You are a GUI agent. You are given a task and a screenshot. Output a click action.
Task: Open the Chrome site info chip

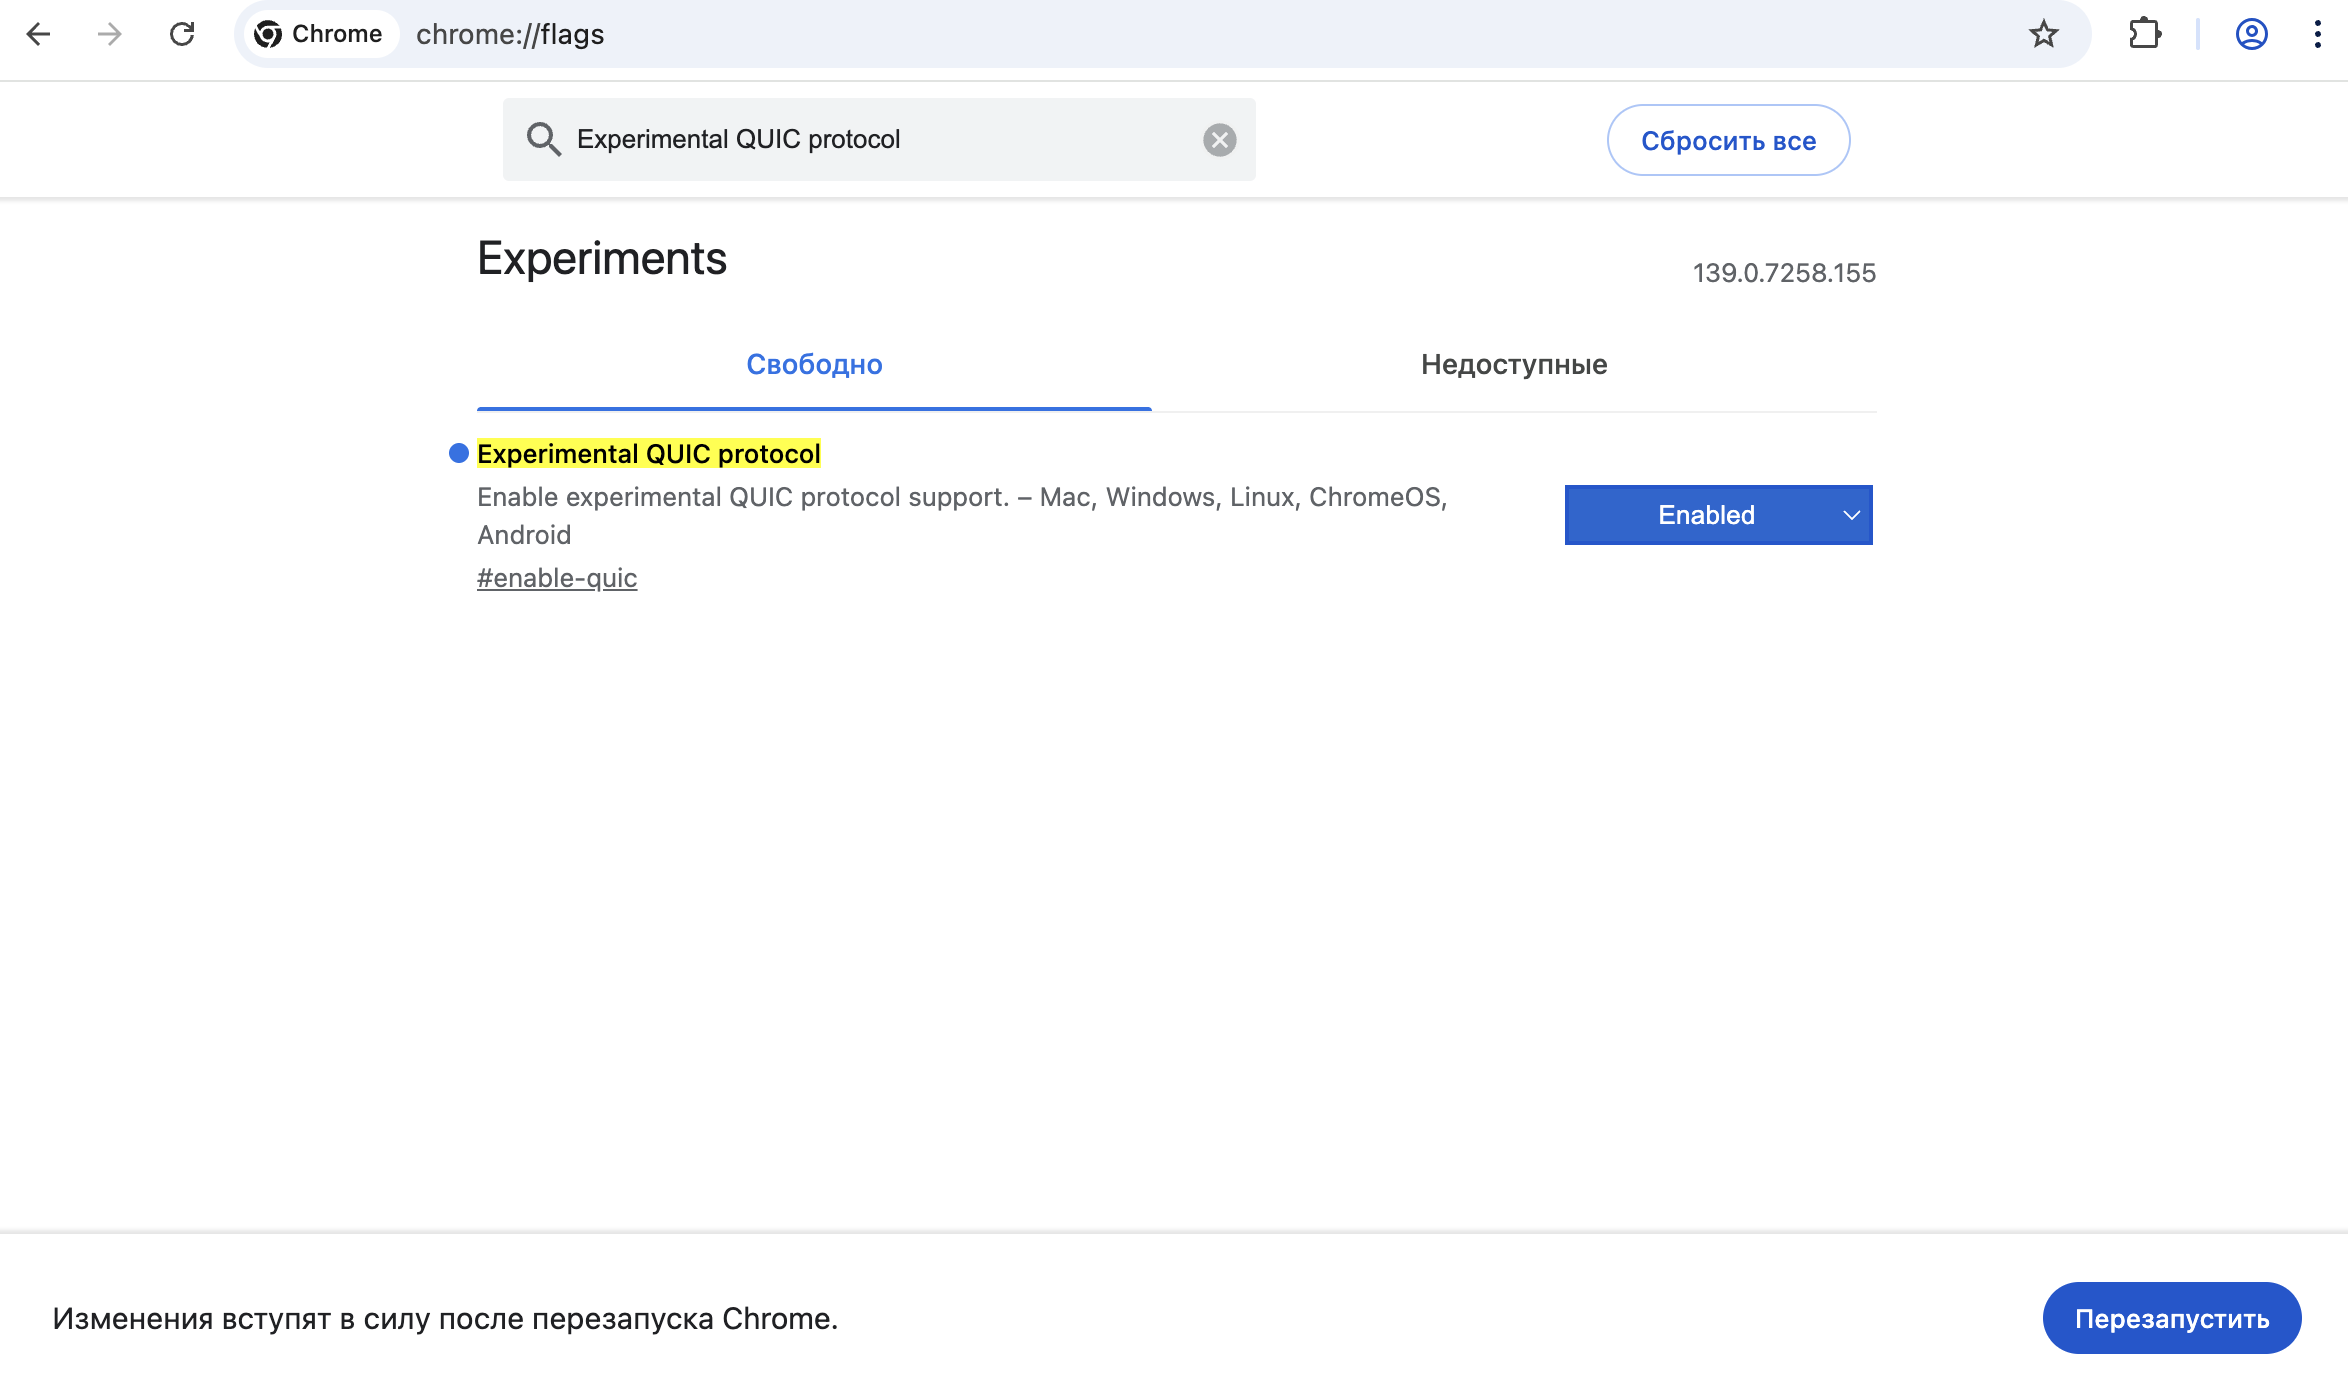click(x=318, y=34)
